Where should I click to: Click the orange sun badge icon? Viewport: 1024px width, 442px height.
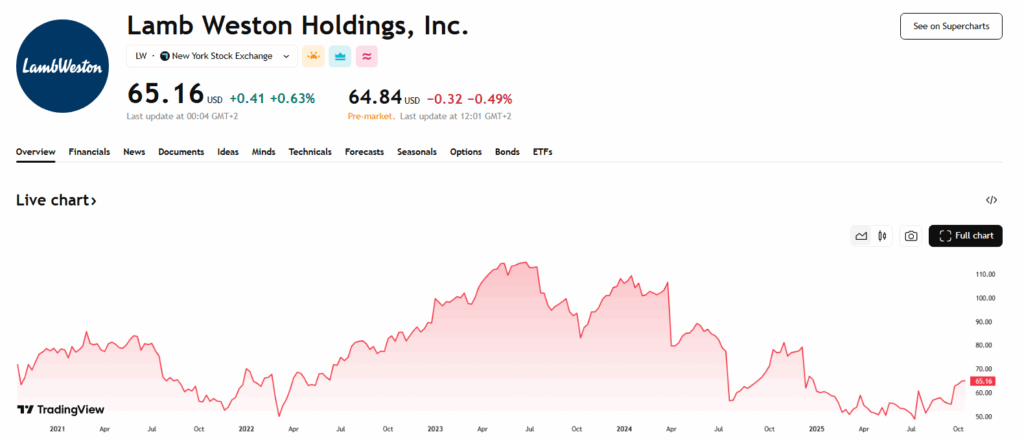click(x=313, y=57)
